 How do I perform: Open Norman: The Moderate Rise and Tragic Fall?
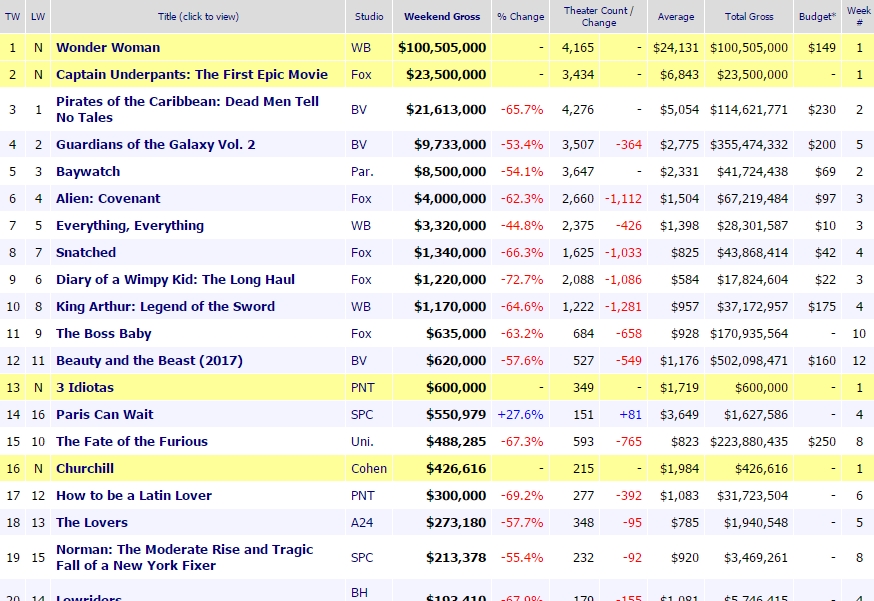pos(184,558)
